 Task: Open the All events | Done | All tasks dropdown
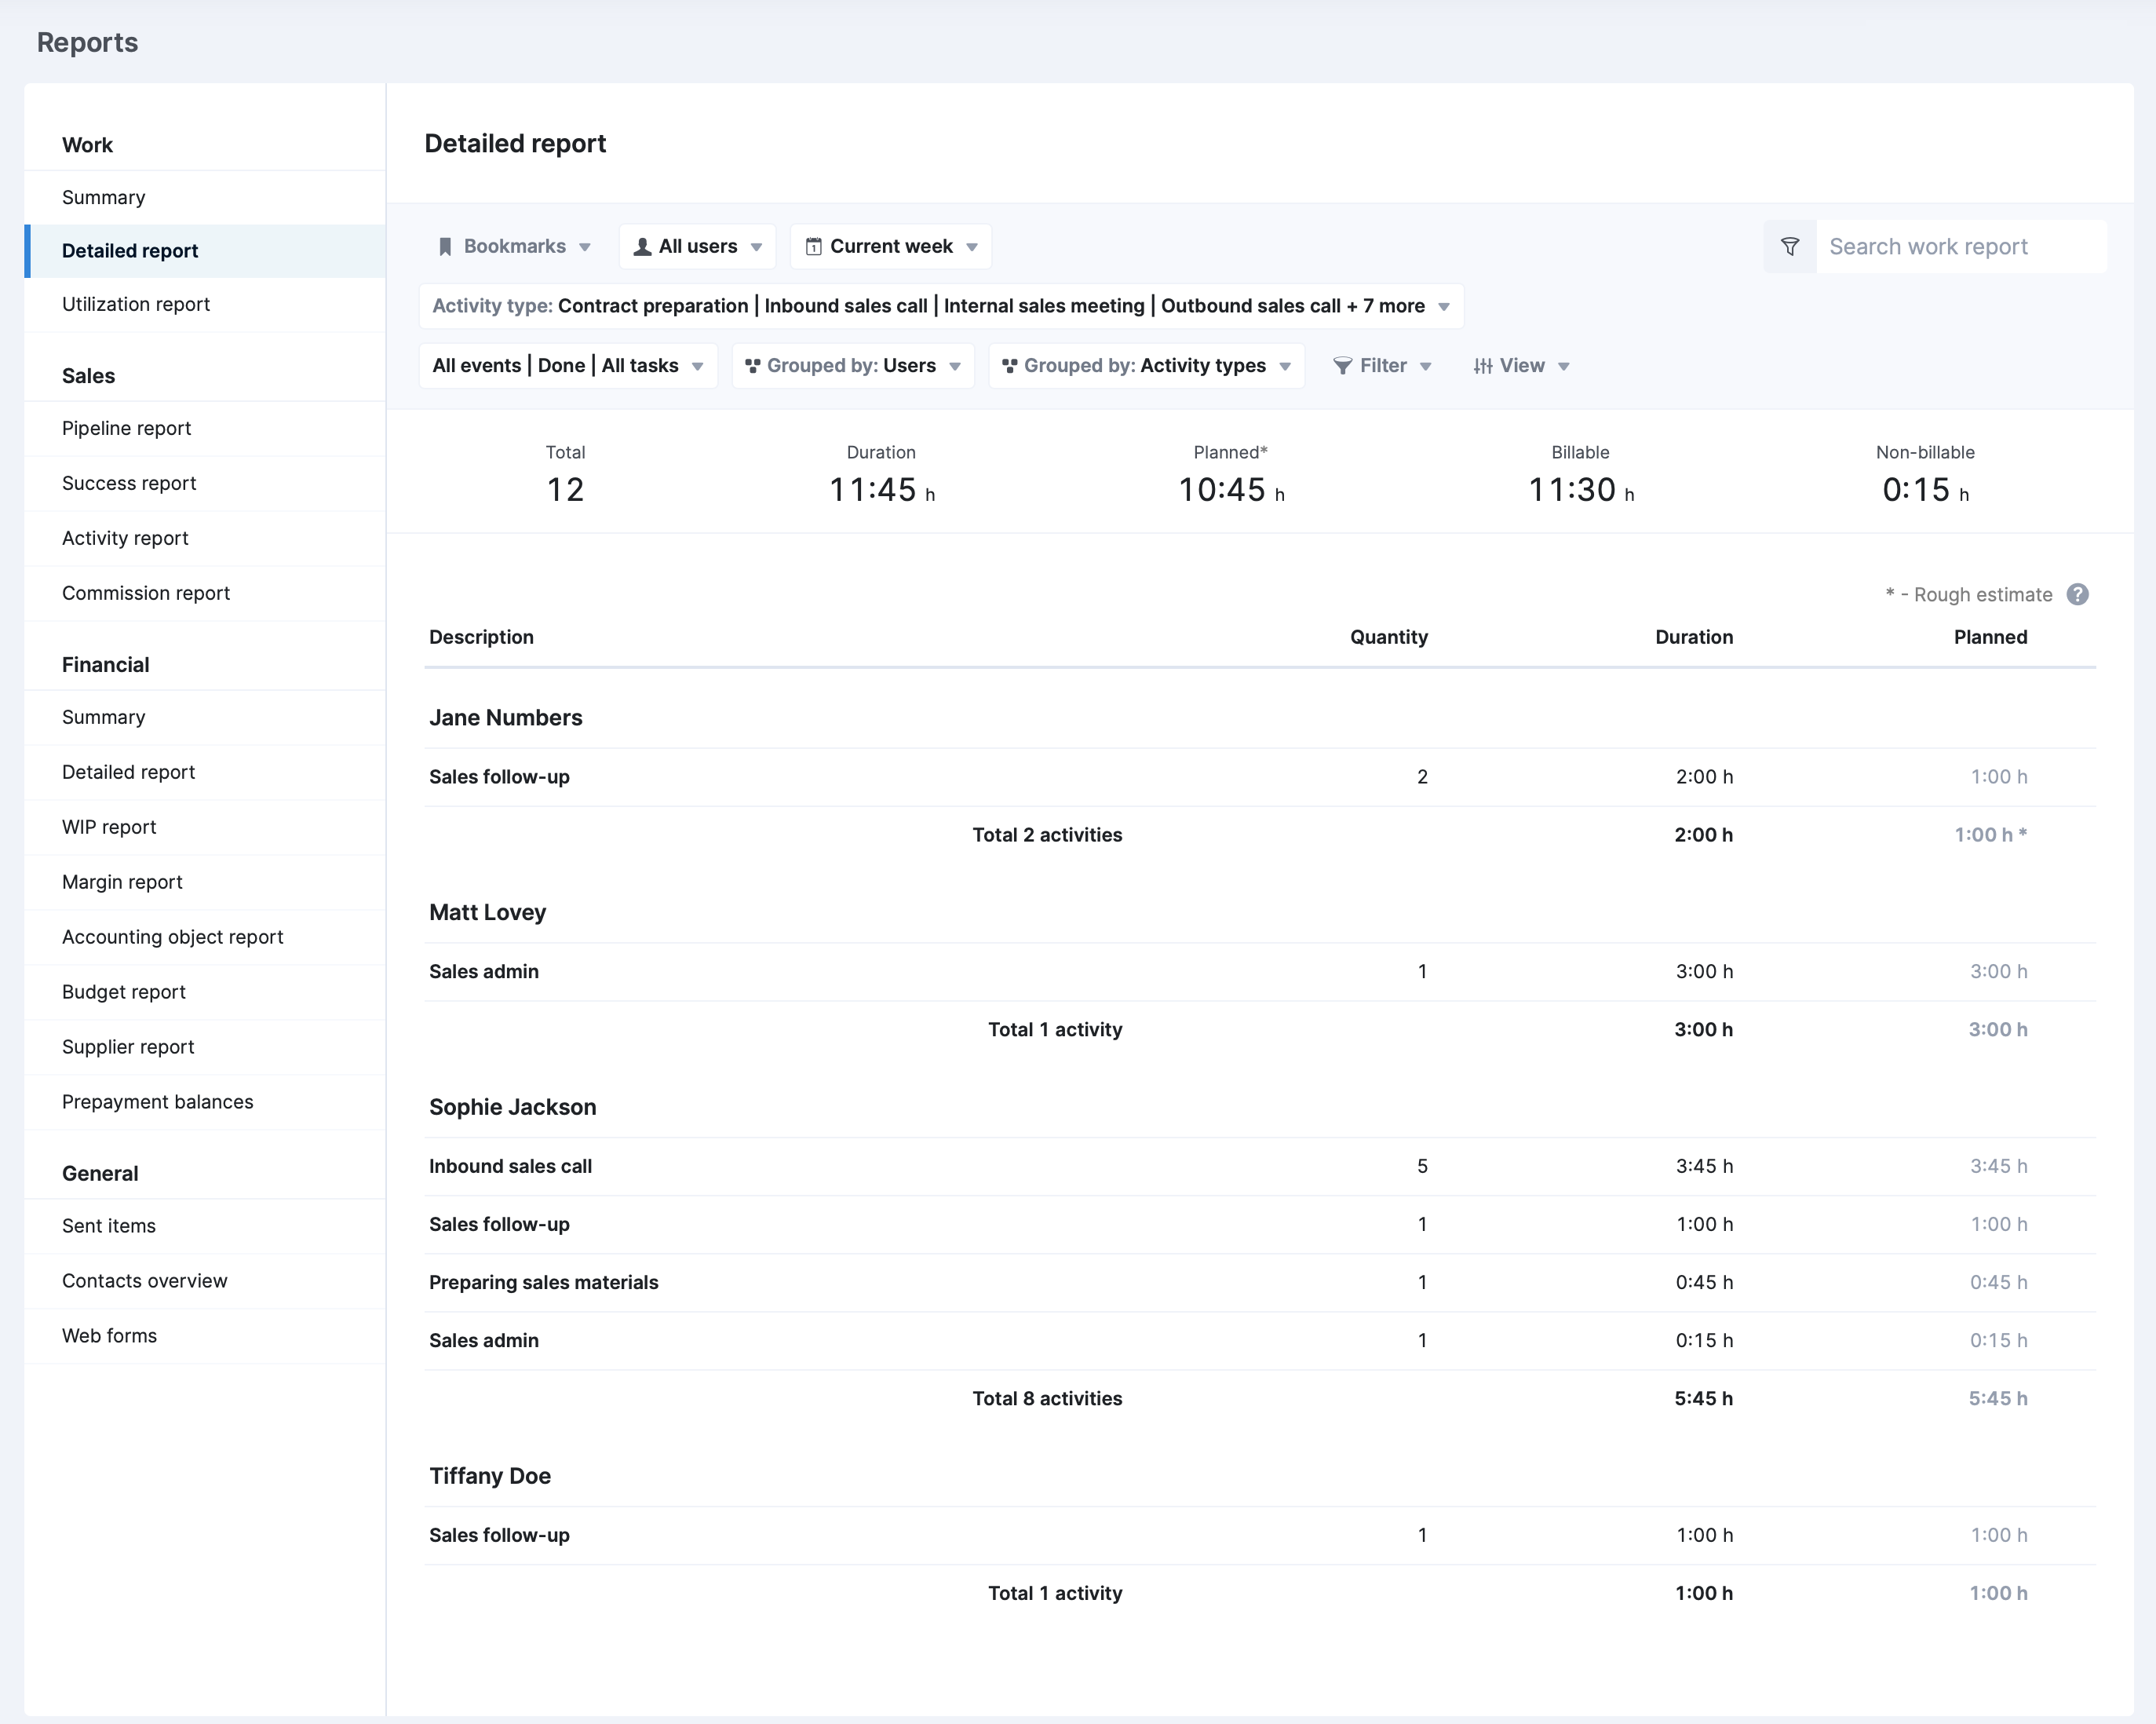[568, 366]
